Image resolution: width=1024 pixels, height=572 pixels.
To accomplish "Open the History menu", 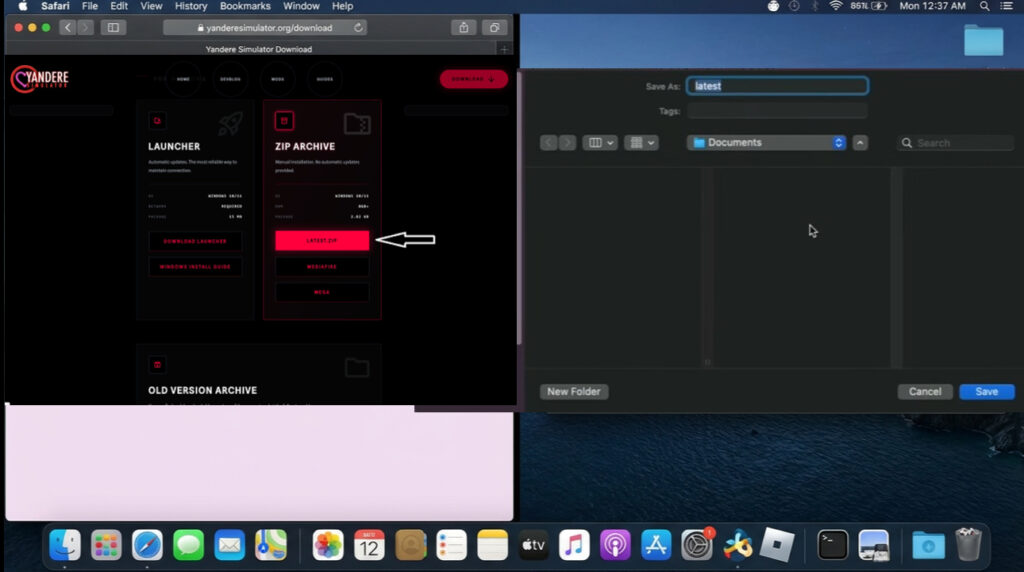I will point(191,6).
